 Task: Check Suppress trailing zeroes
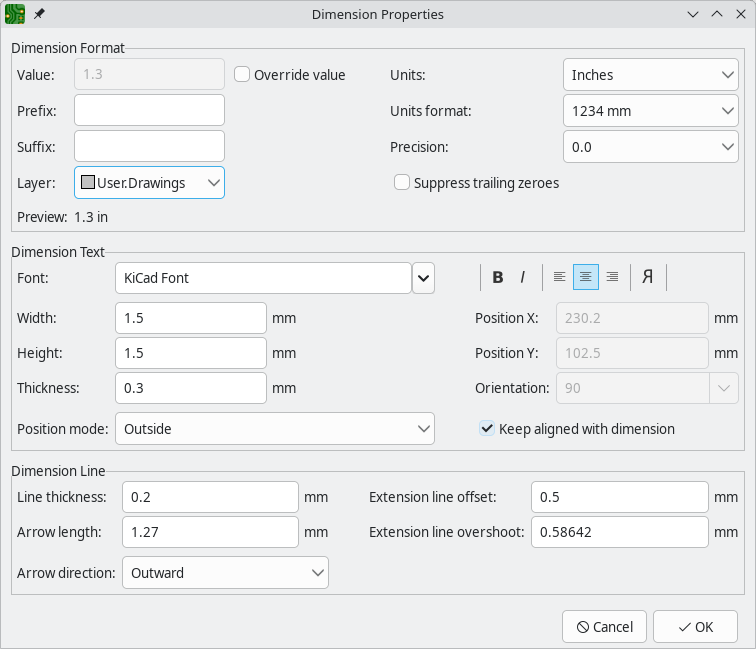pos(402,183)
